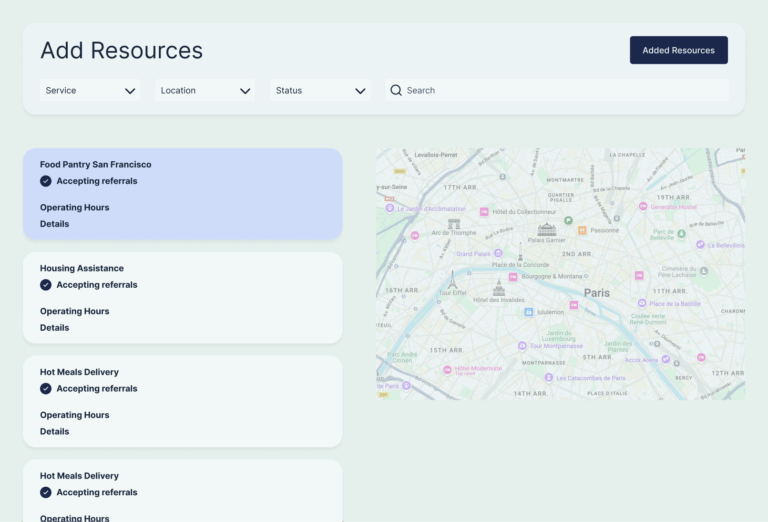
Task: Open the Service filter dropdown
Action: [x=90, y=90]
